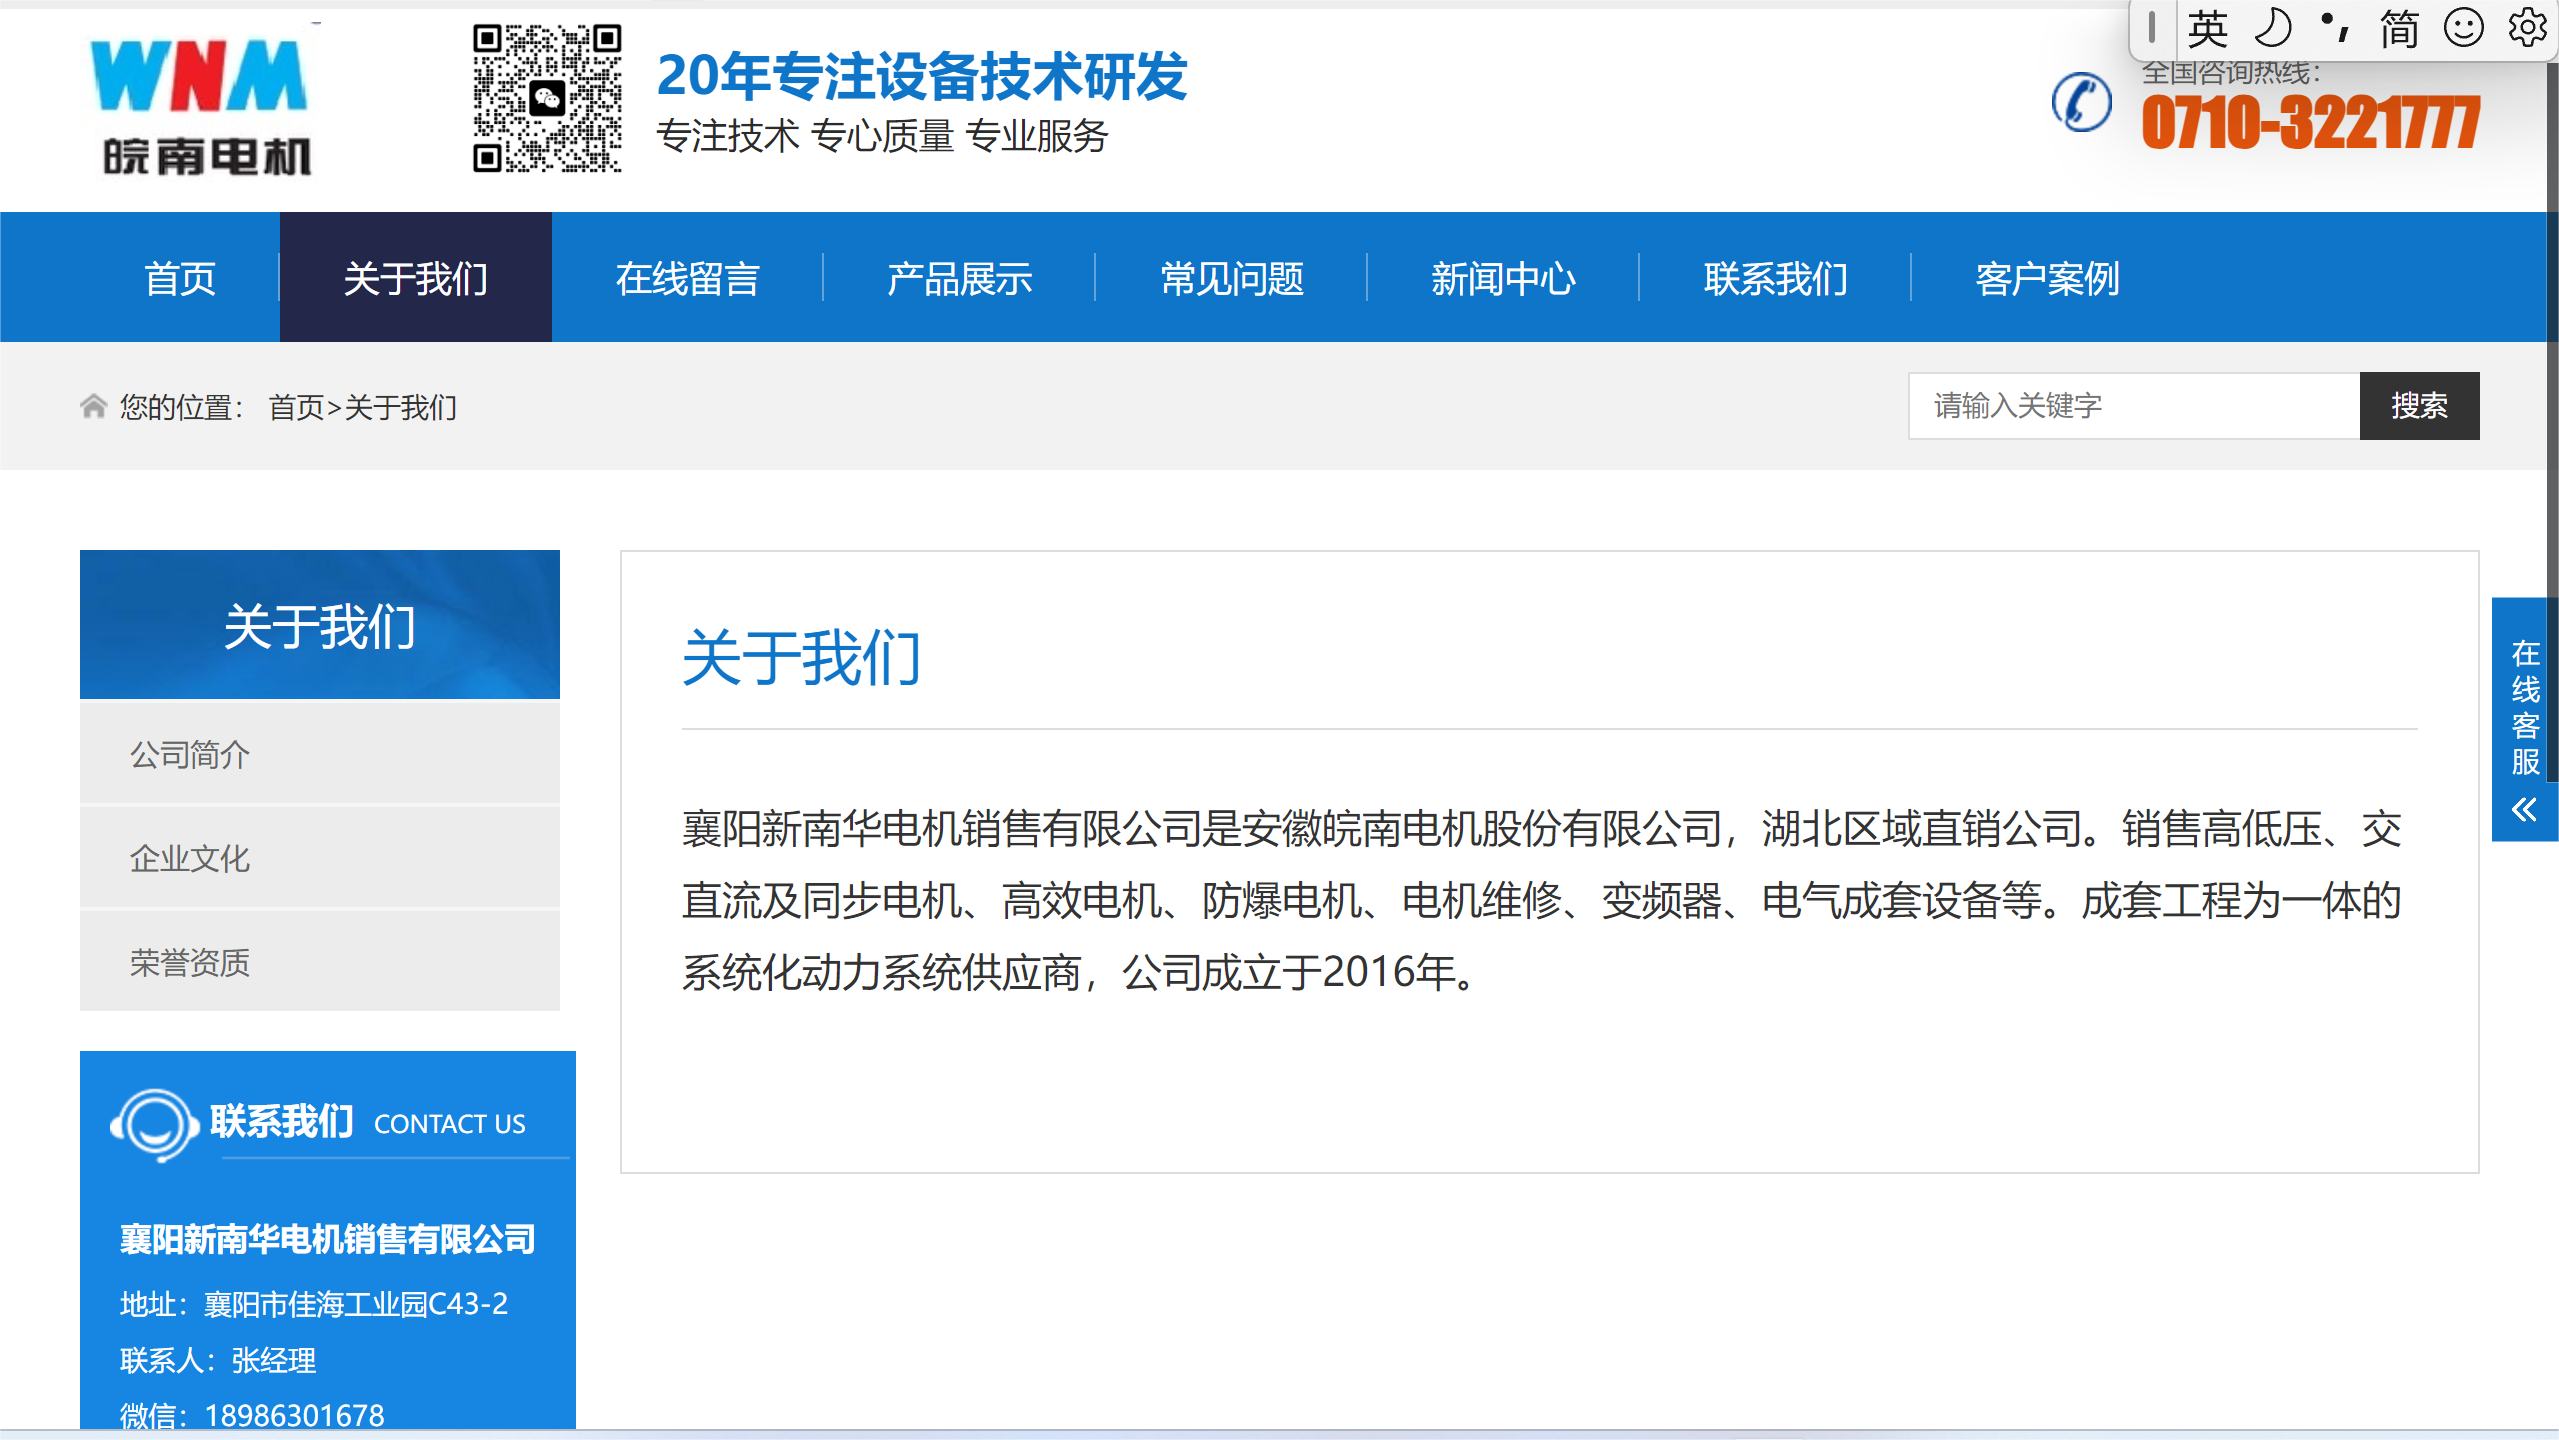Open the IME emoji smiley panel
This screenshot has width=2559, height=1440.
(2463, 28)
